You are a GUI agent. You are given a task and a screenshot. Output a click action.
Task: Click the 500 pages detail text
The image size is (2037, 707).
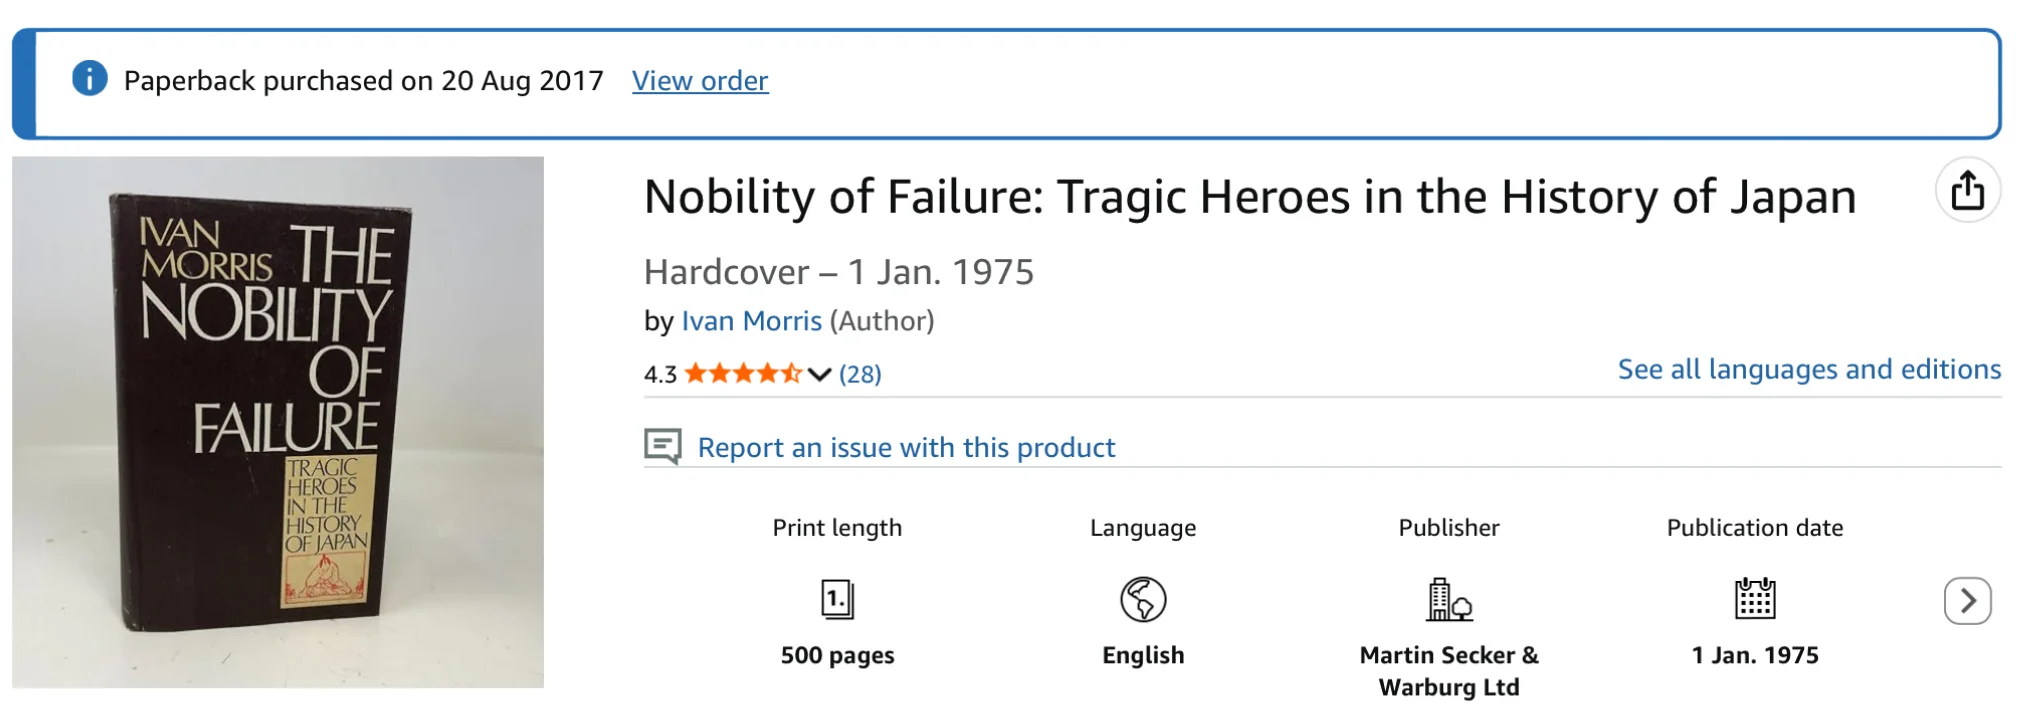tap(837, 655)
